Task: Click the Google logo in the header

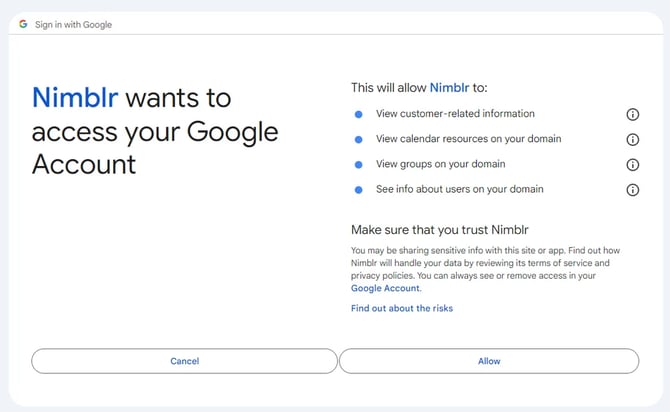Action: click(23, 24)
